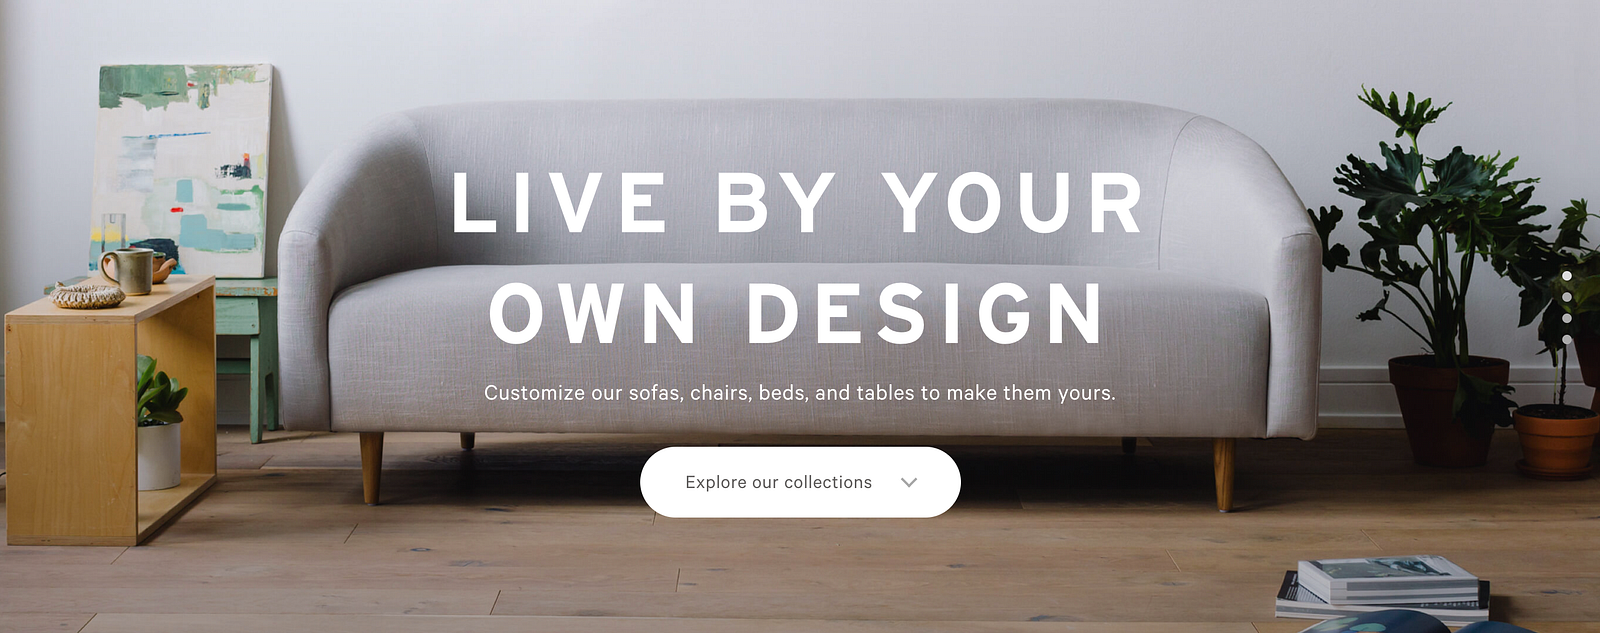The image size is (1600, 633).
Task: Go to the third slide indicator dot
Action: pos(1567,318)
